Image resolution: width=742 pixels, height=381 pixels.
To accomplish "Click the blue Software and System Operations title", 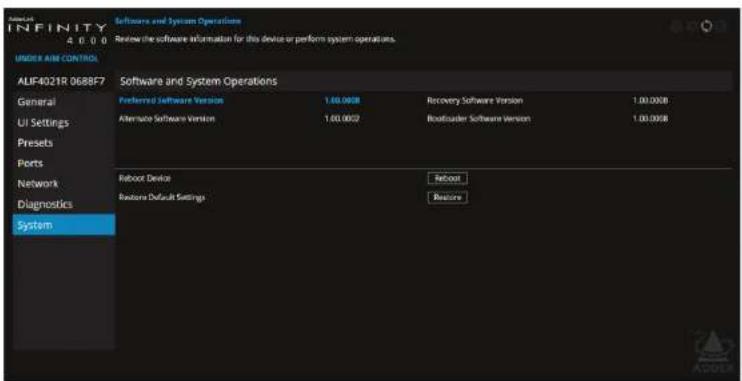I will [x=178, y=21].
